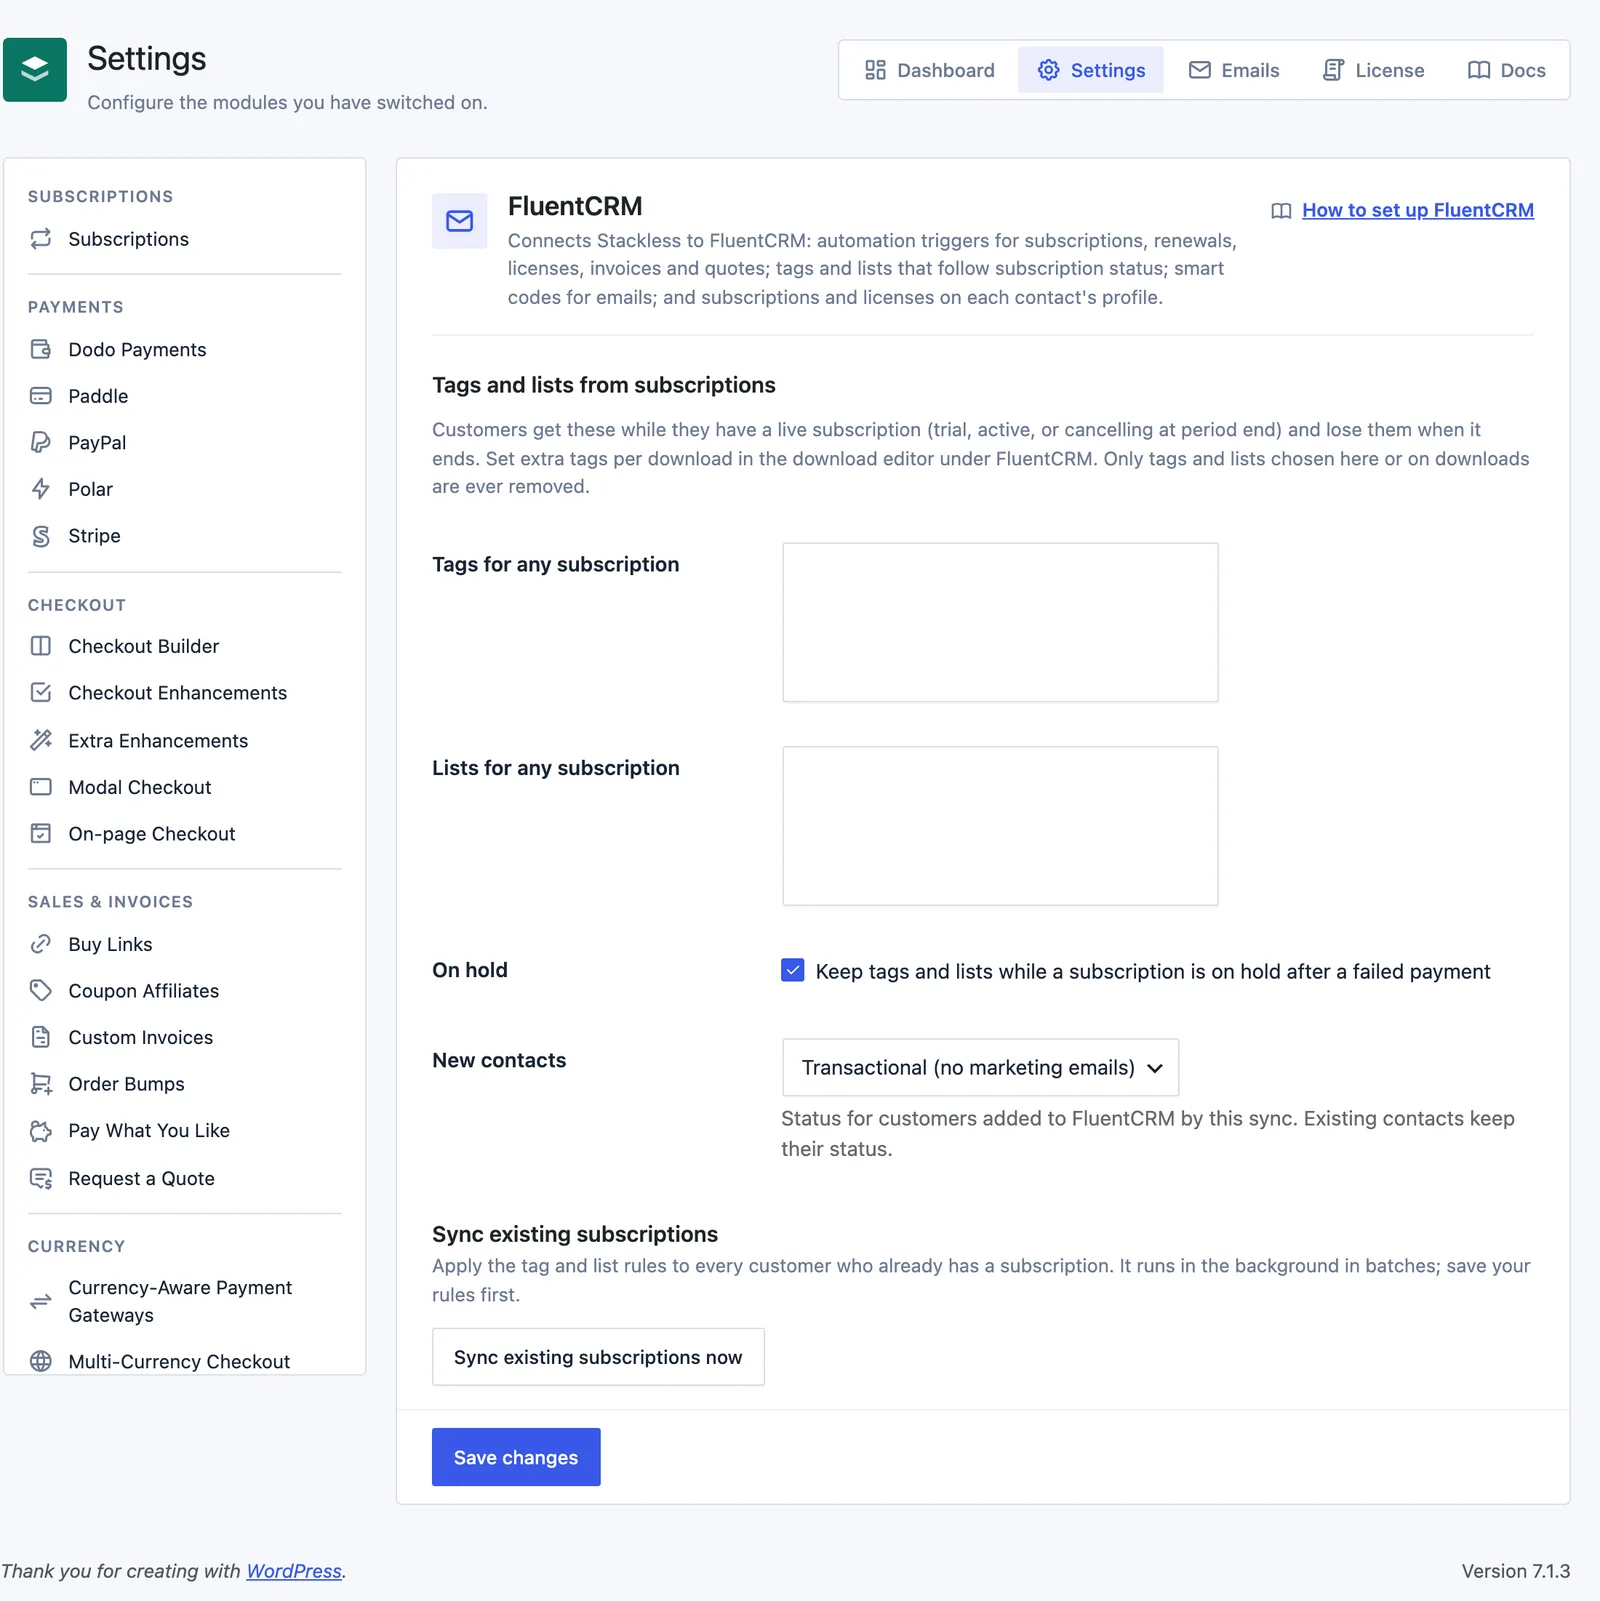Click the Polar lightning bolt icon

click(41, 489)
